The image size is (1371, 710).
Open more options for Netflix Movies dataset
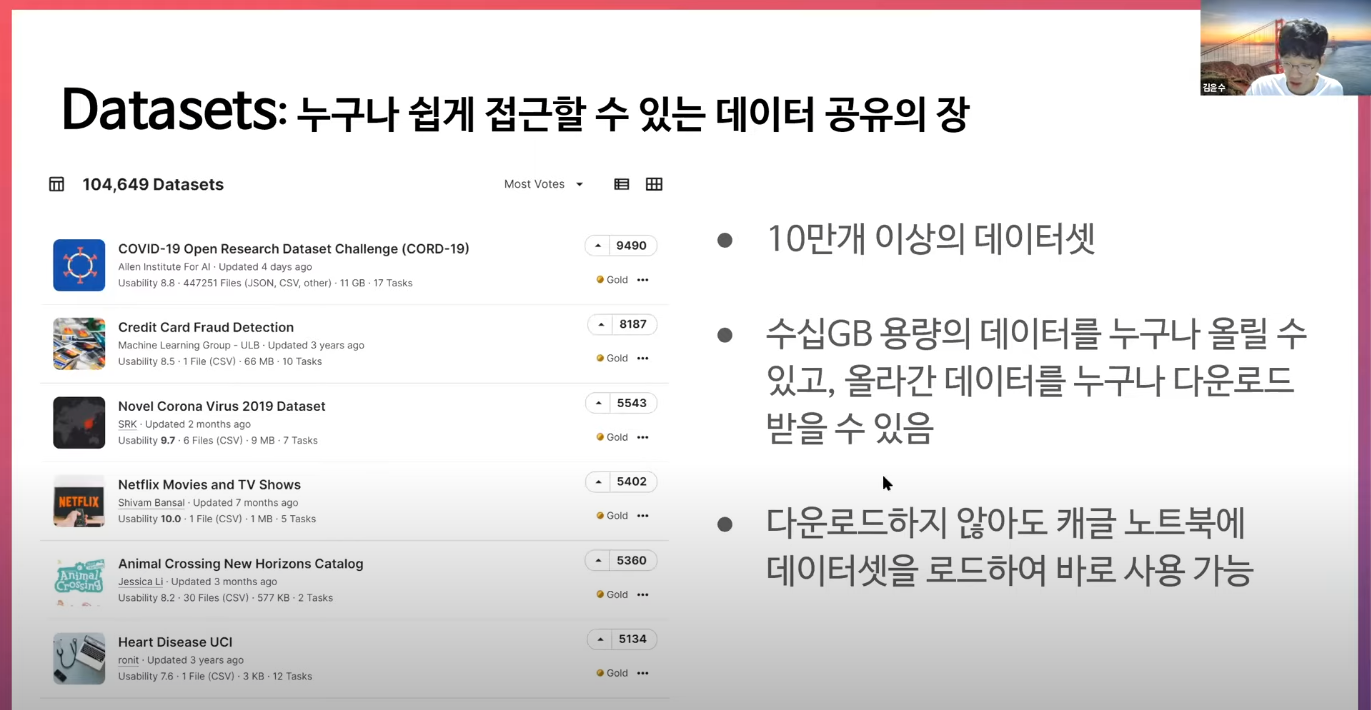(643, 516)
